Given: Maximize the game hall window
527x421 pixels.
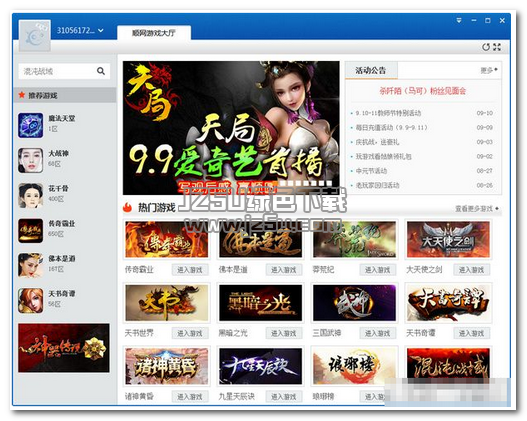Looking at the screenshot, I should coord(488,20).
